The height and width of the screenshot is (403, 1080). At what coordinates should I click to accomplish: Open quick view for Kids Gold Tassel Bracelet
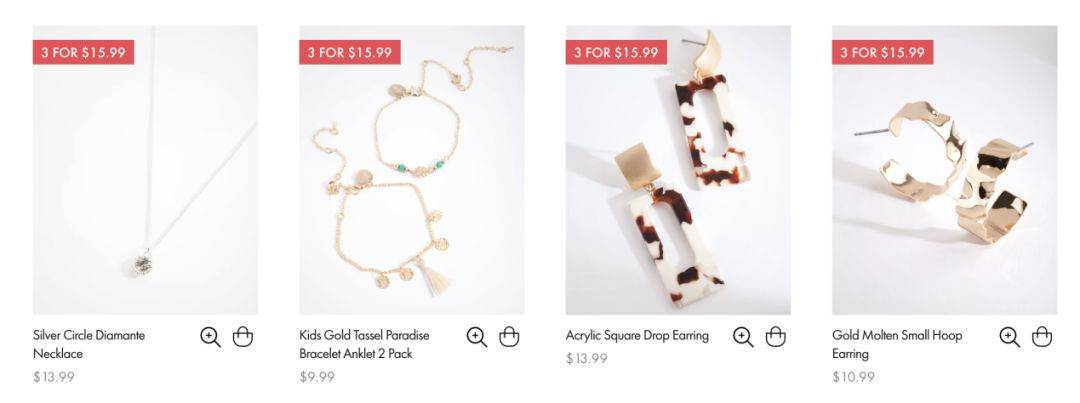477,337
